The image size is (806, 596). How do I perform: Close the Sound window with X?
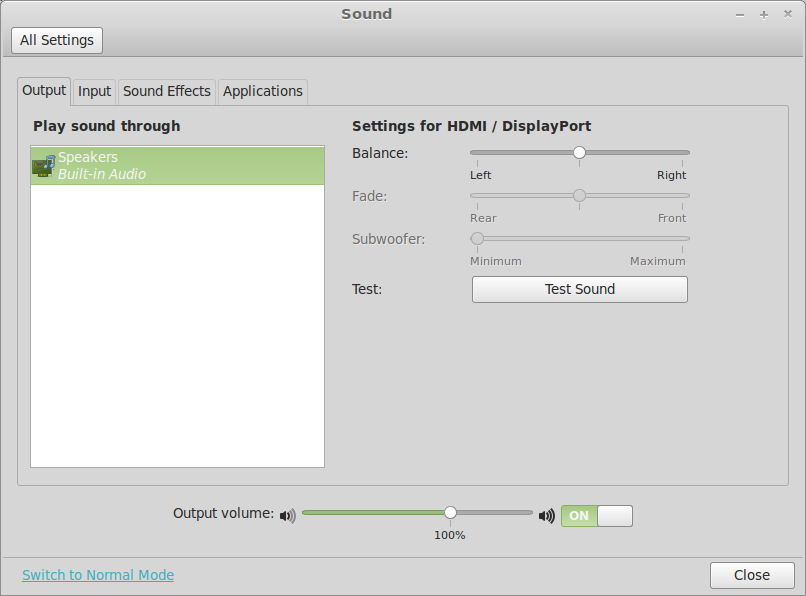pyautogui.click(x=787, y=14)
